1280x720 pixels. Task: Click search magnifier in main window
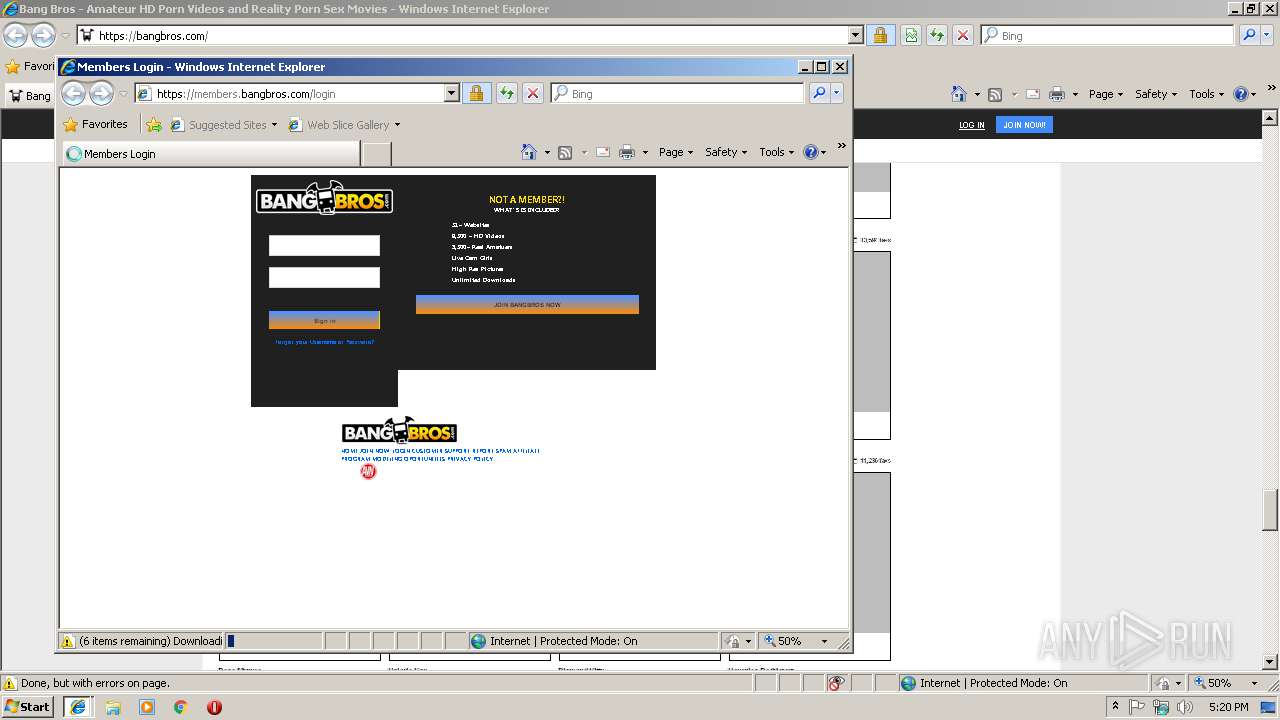1249,36
